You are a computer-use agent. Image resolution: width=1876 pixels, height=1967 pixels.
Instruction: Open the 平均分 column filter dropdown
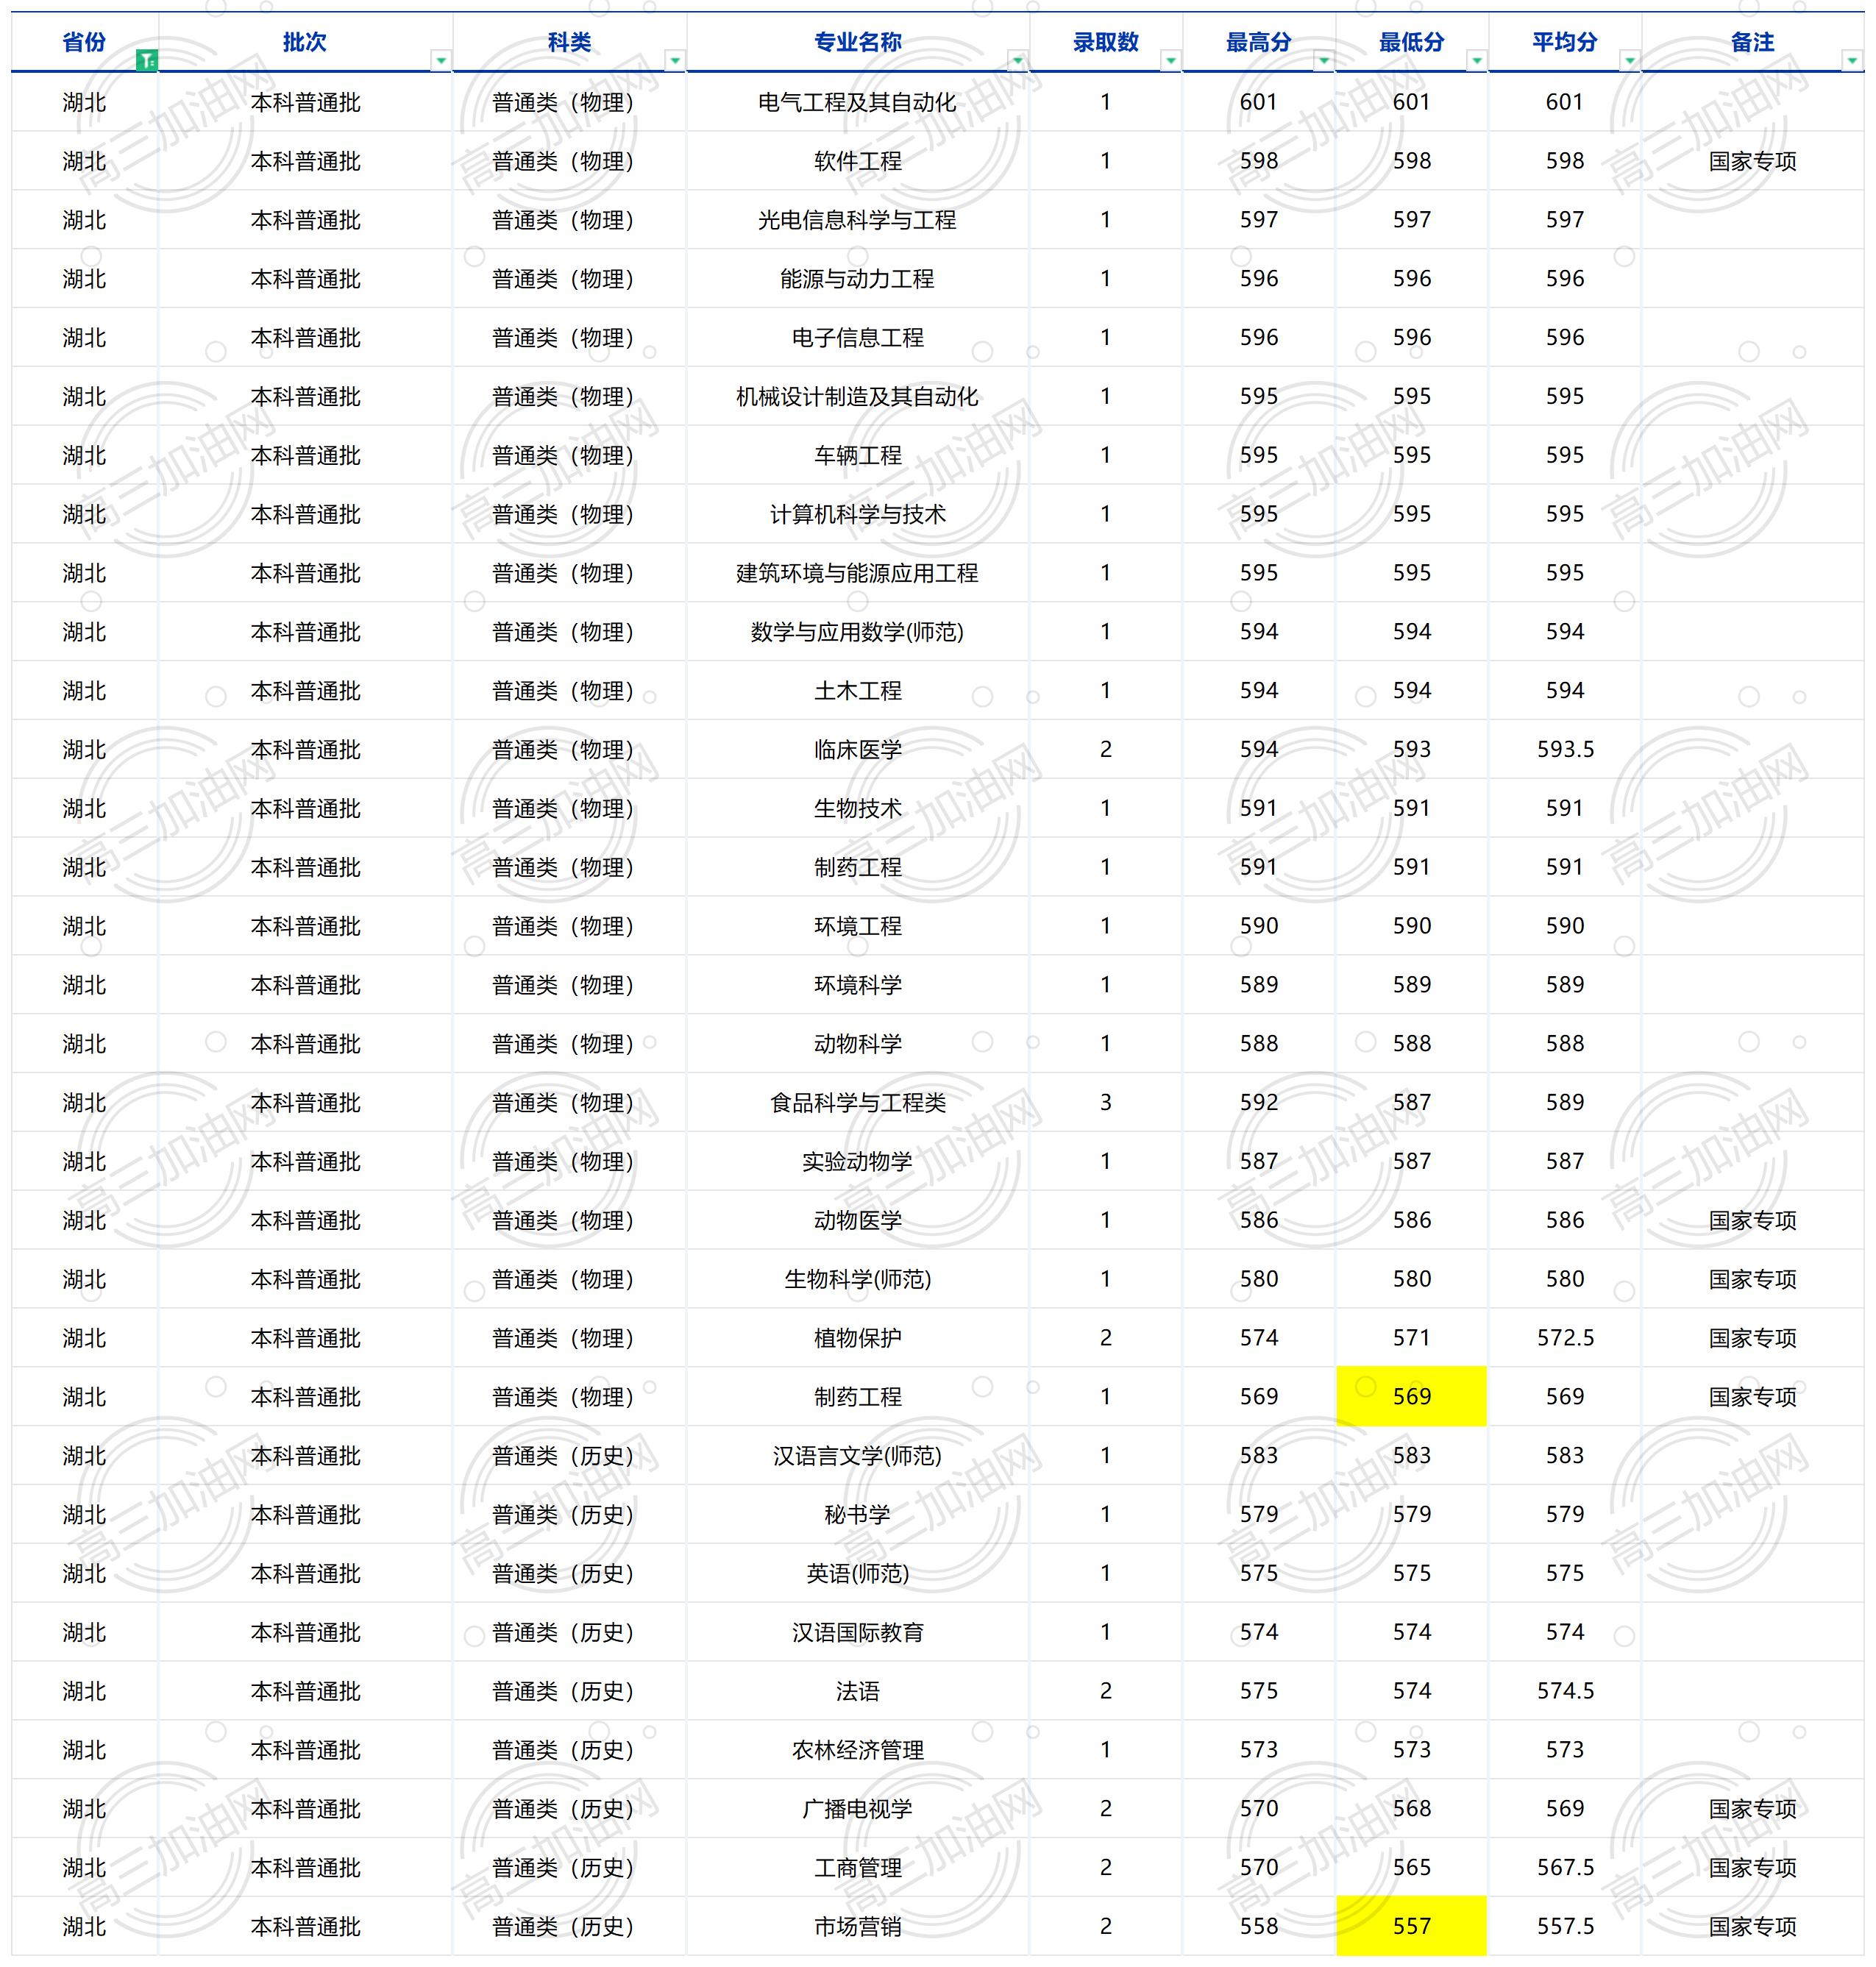pyautogui.click(x=1630, y=61)
